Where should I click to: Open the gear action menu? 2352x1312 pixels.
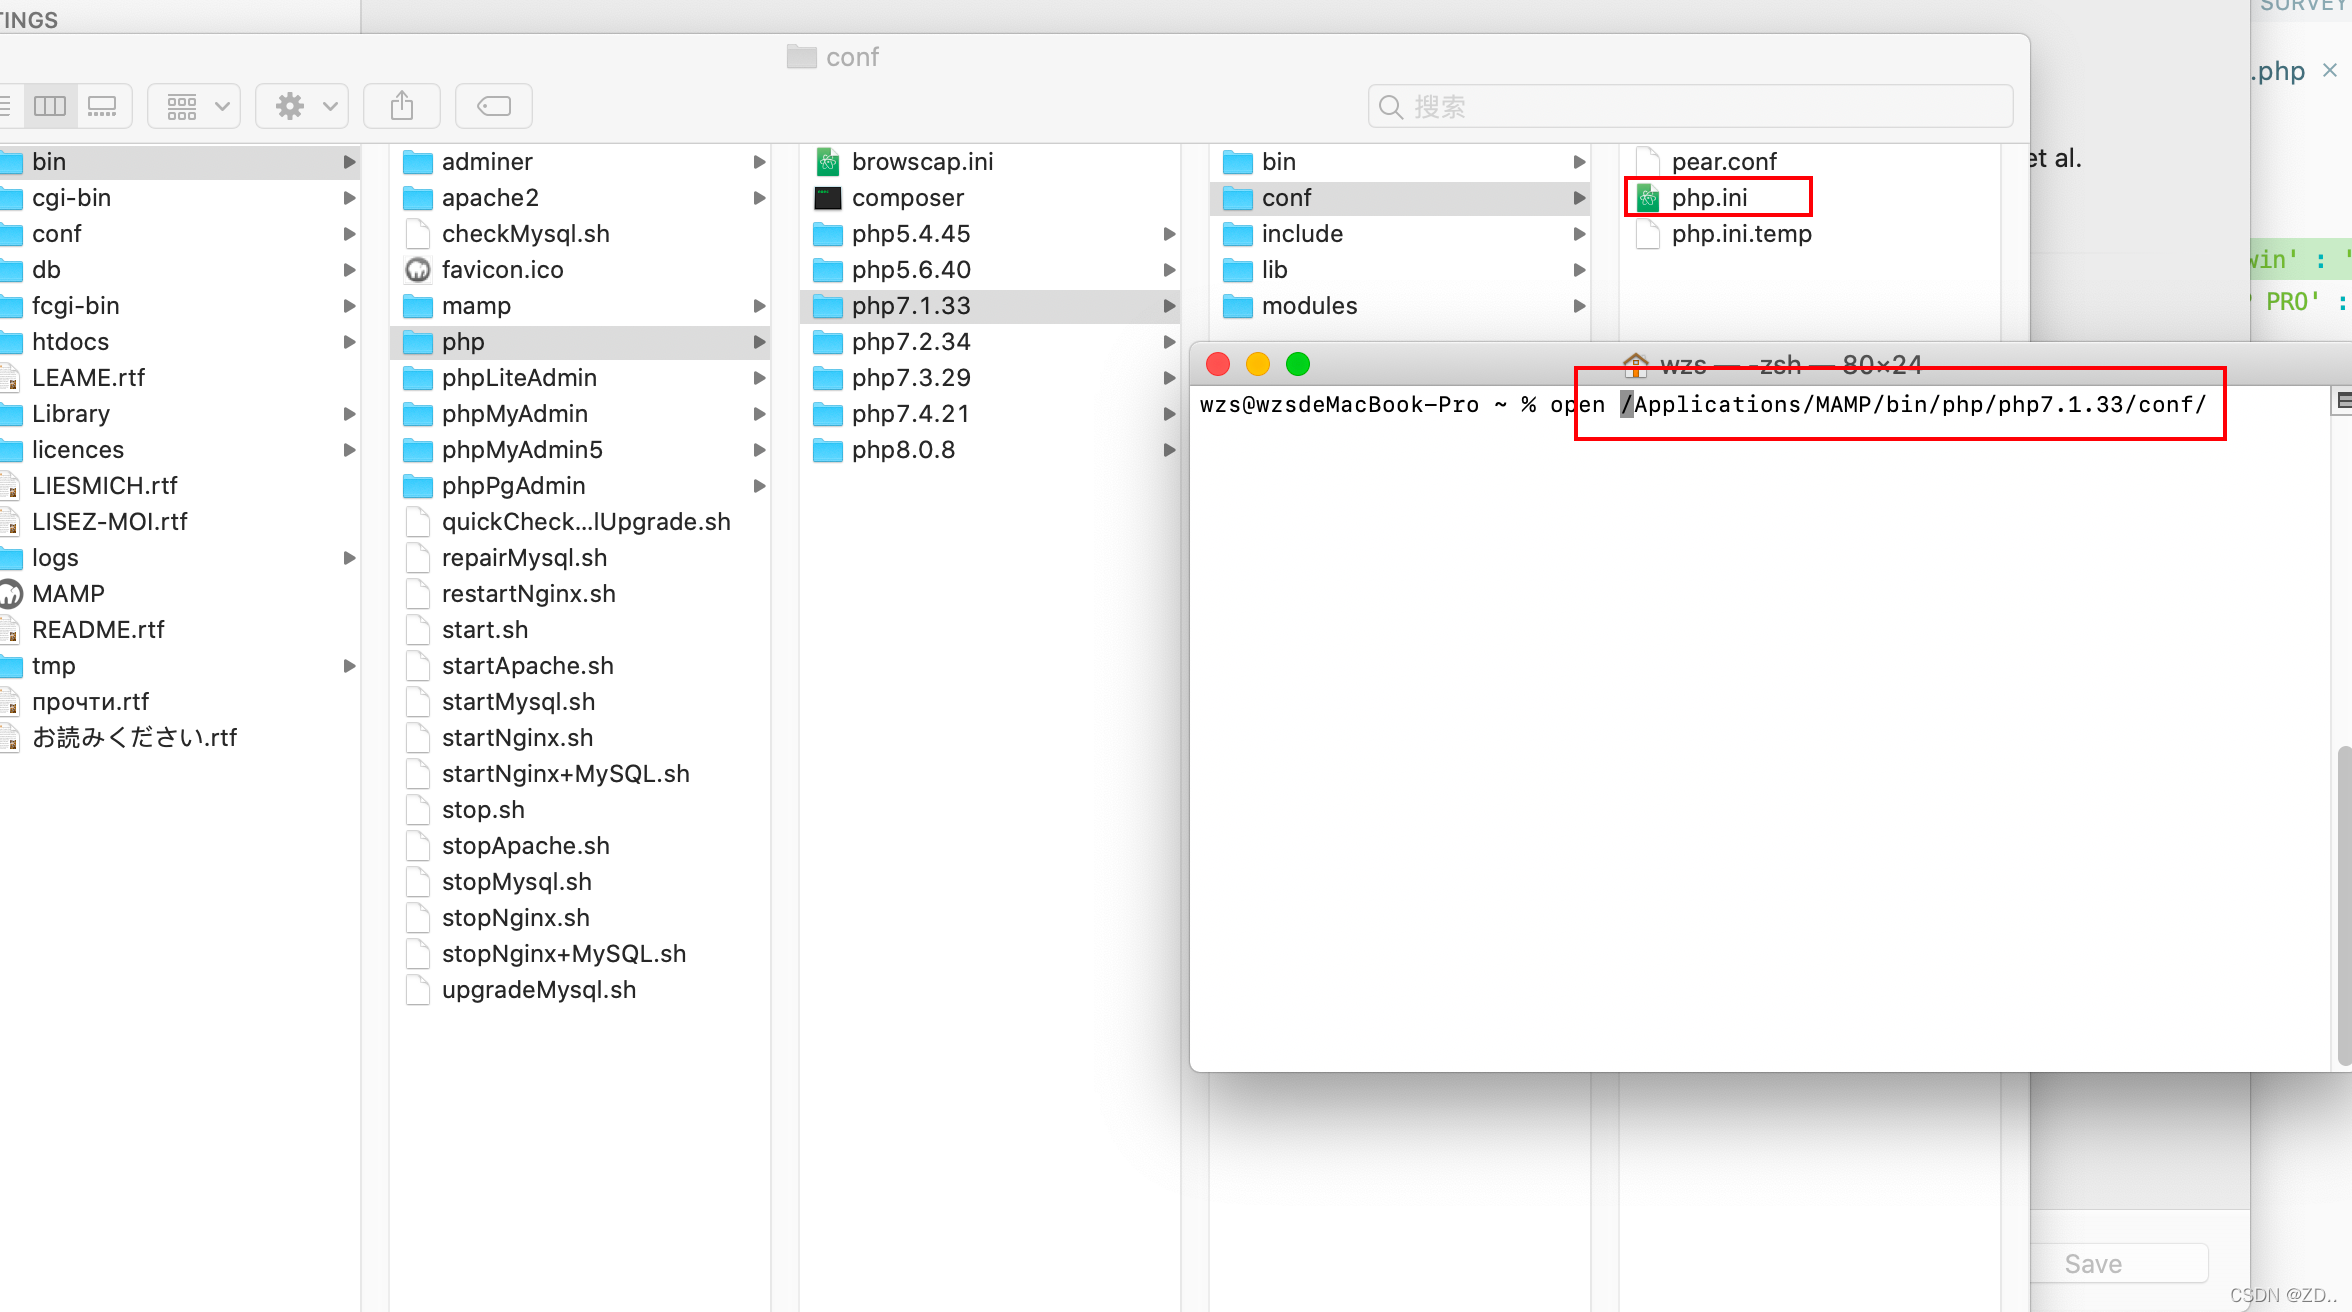[x=303, y=106]
